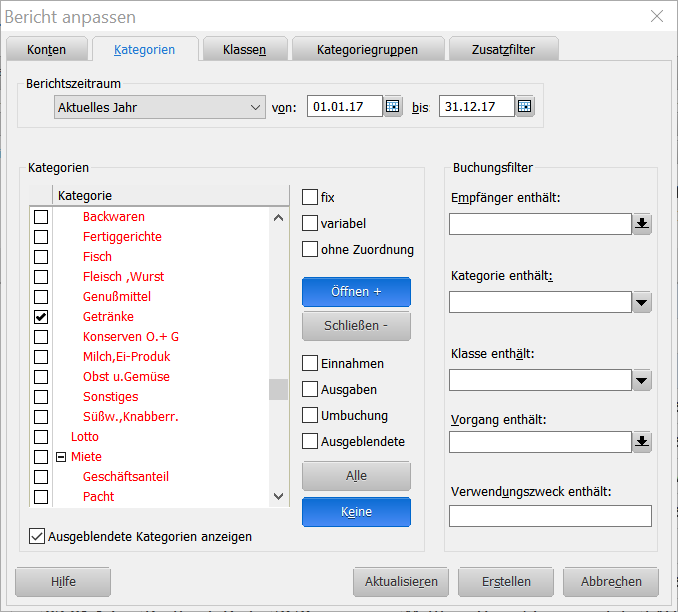Click the Erstellen button
678x612 pixels.
coord(505,581)
